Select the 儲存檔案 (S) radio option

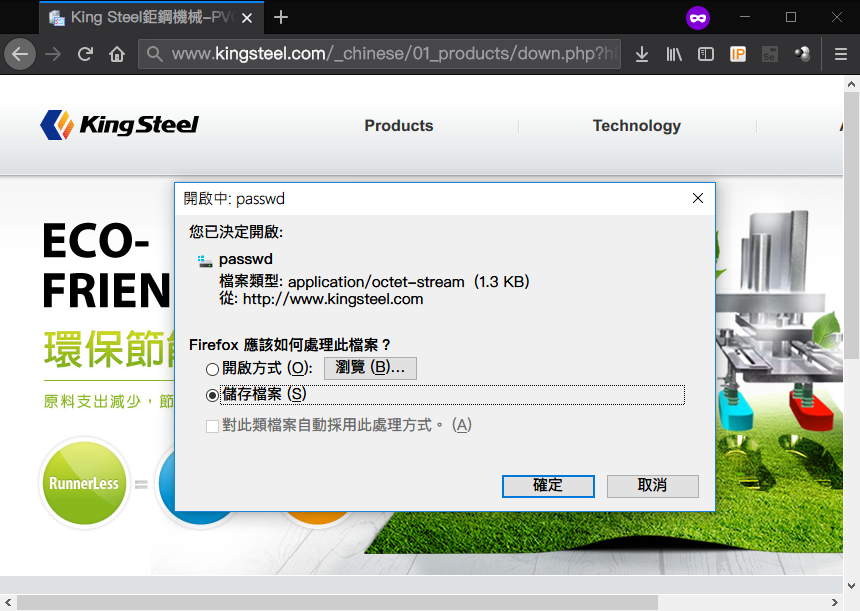212,395
